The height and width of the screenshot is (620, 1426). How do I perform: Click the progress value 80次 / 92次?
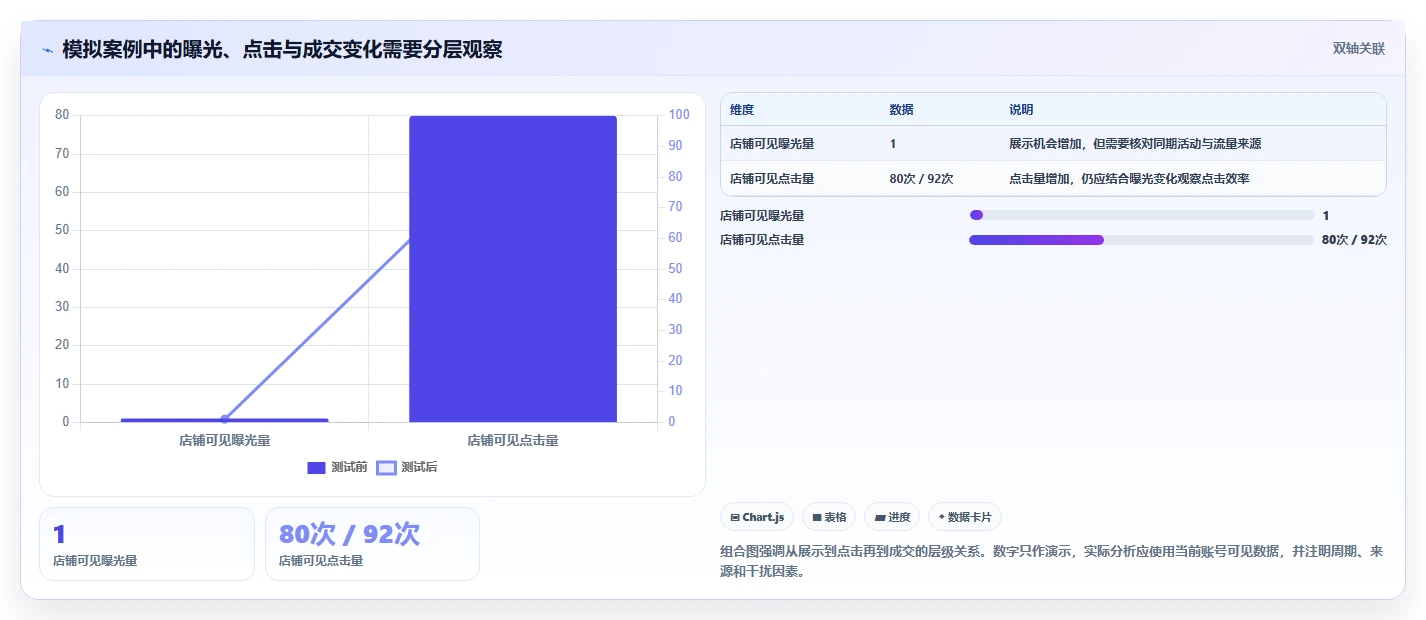click(1354, 240)
